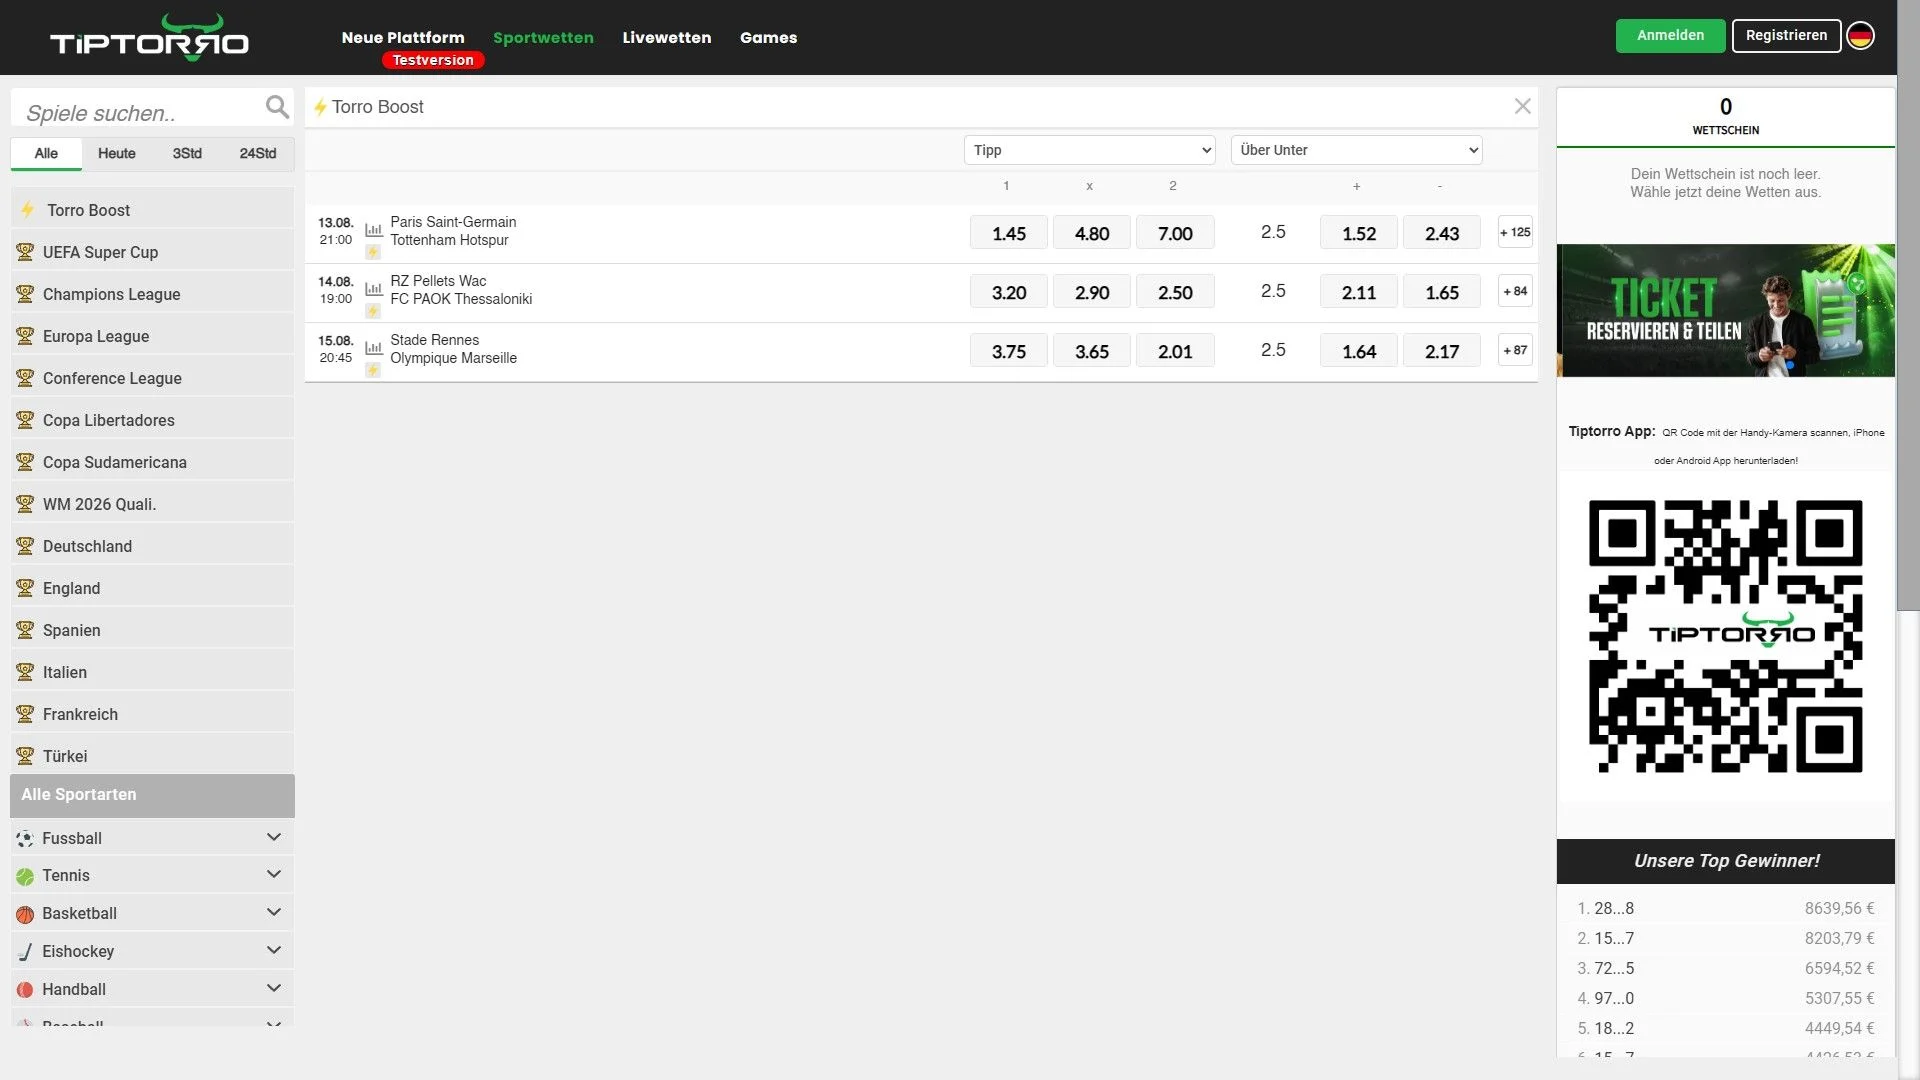Viewport: 1920px width, 1080px height.
Task: Select the 3Std time filter
Action: 187,153
